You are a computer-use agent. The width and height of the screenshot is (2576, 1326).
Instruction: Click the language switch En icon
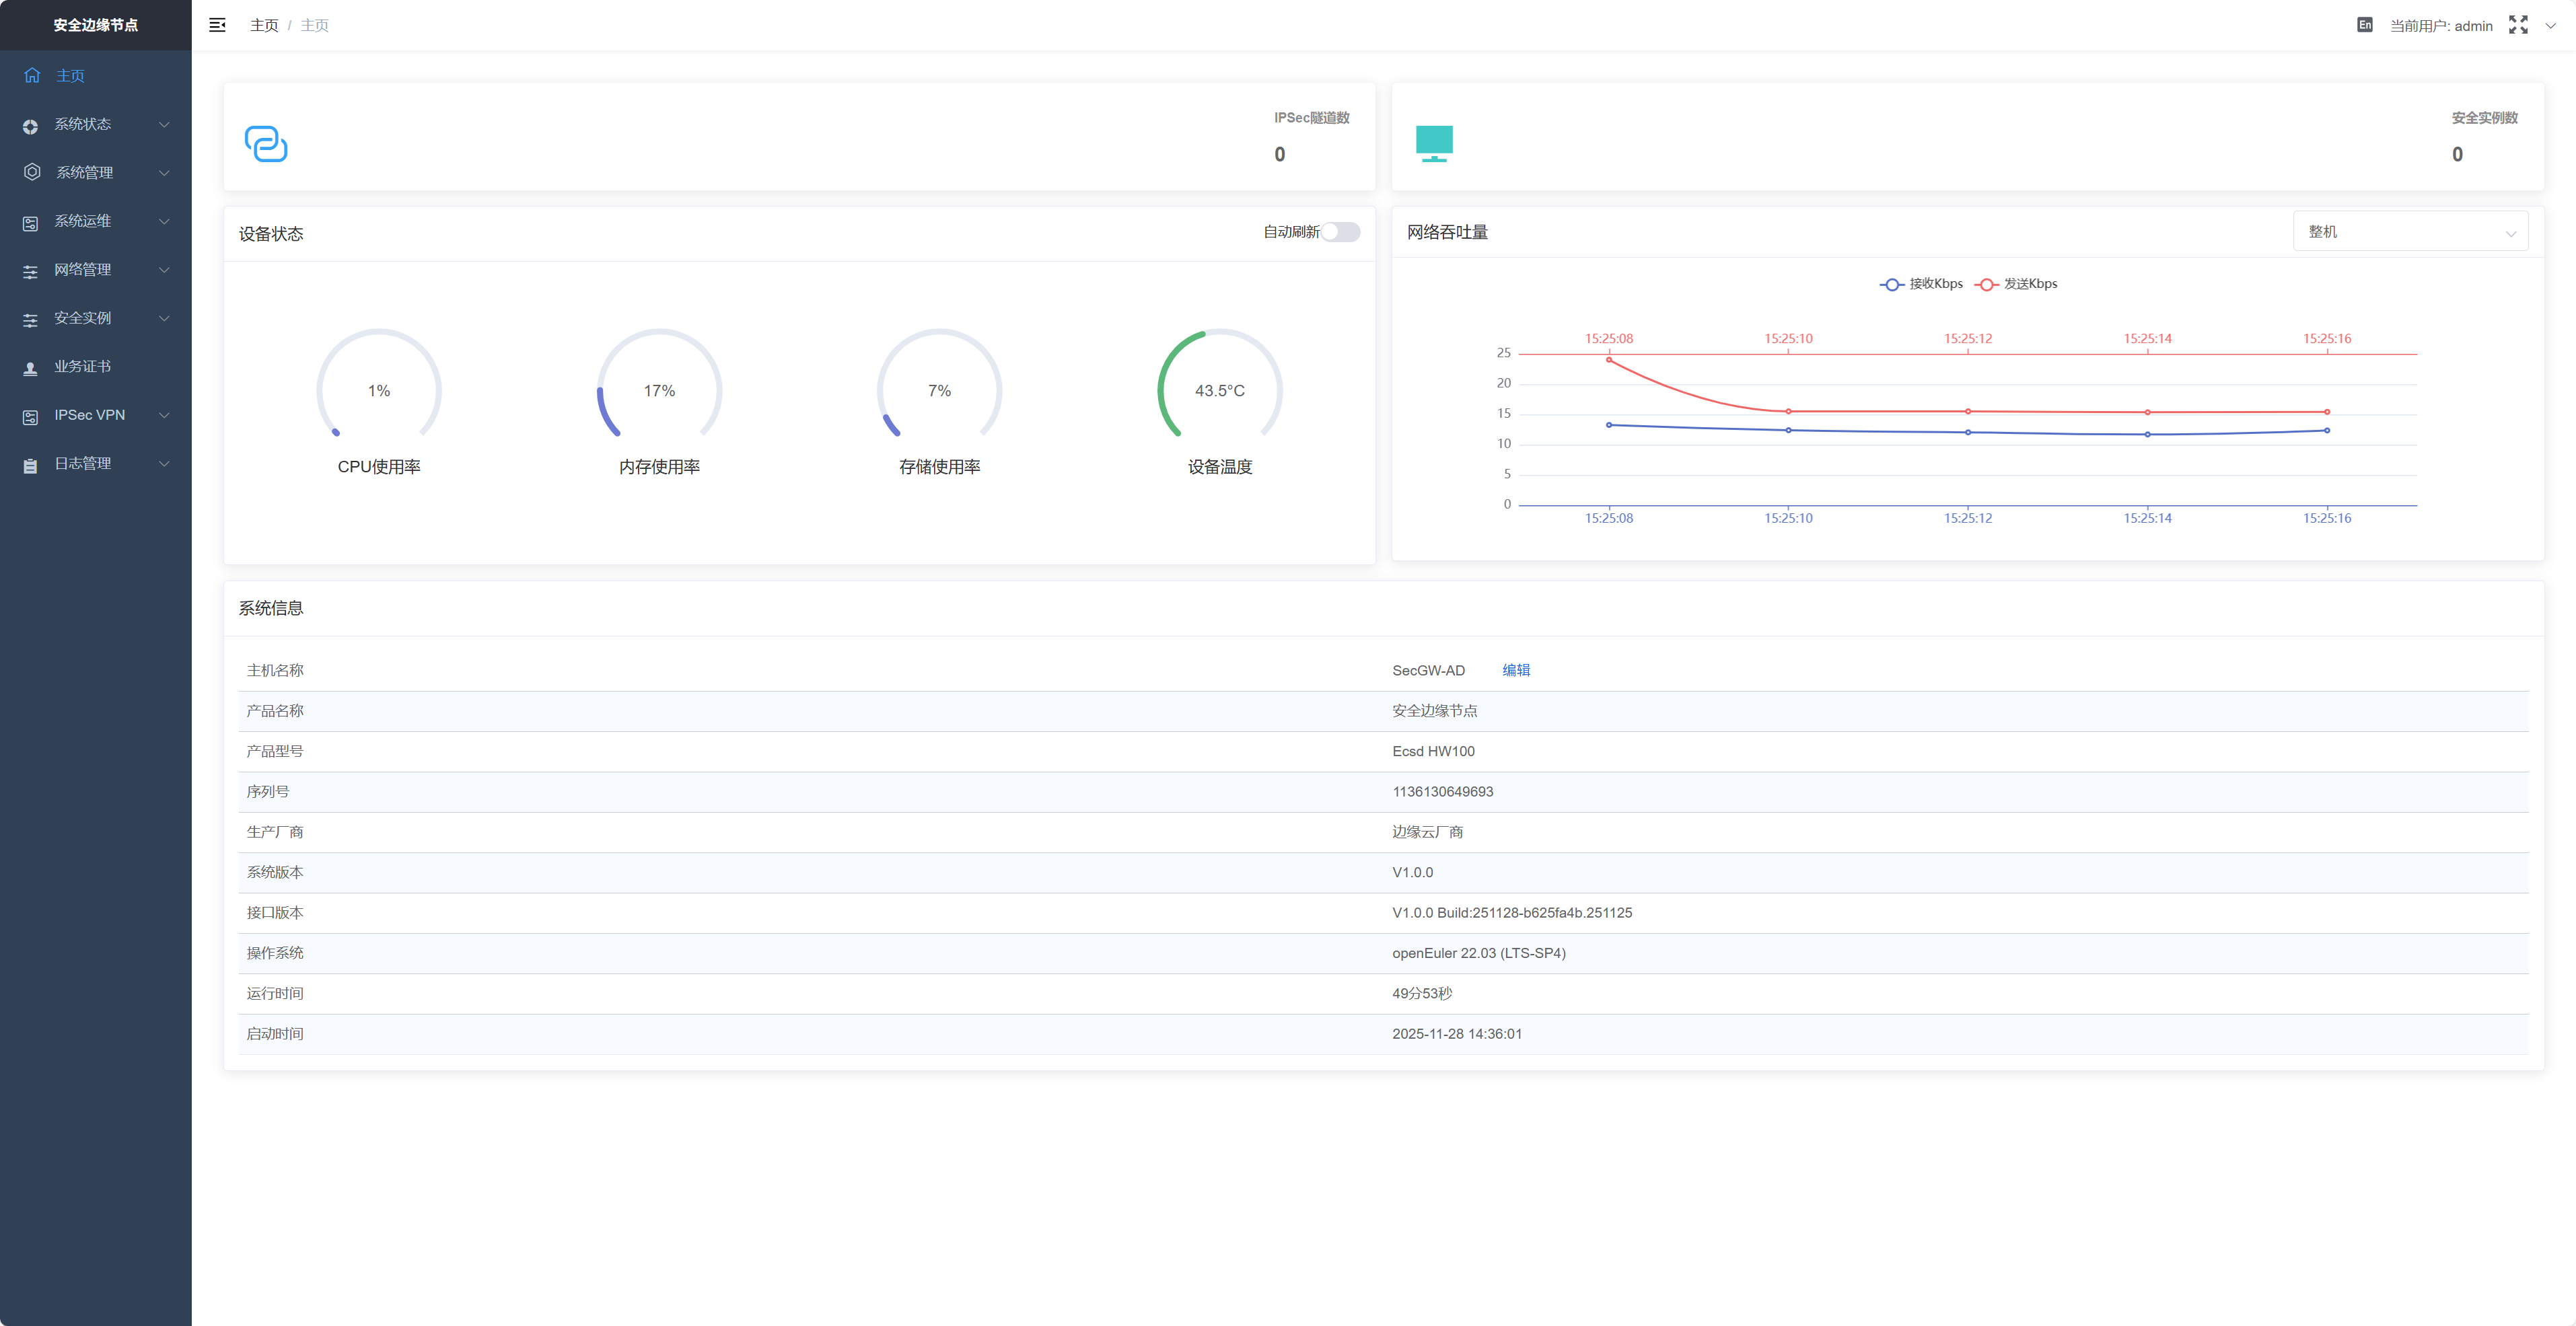pos(2364,25)
